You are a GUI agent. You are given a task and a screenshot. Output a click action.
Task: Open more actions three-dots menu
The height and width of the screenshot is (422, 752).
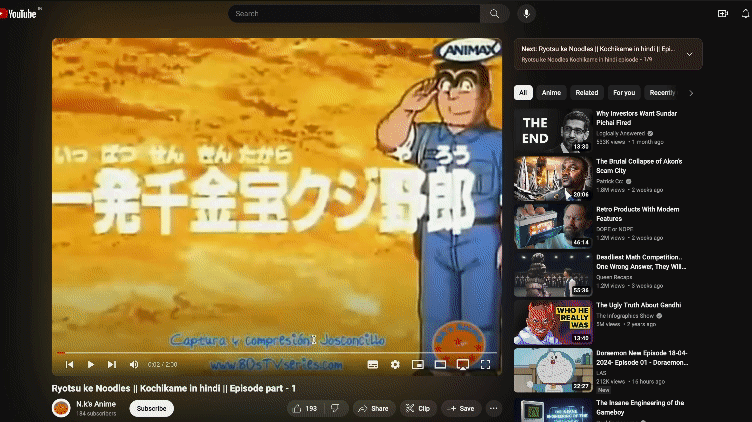pyautogui.click(x=494, y=409)
